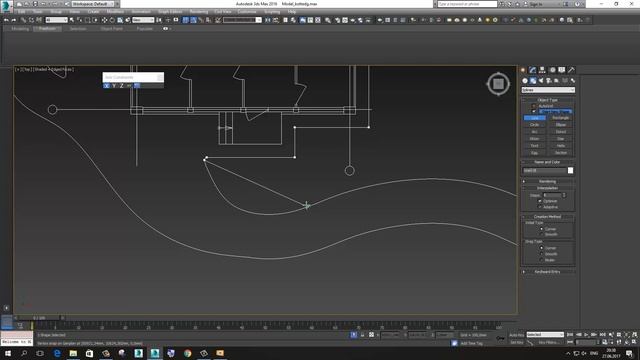The image size is (640, 360).
Task: Select the Lights category icon
Action: [x=541, y=80]
